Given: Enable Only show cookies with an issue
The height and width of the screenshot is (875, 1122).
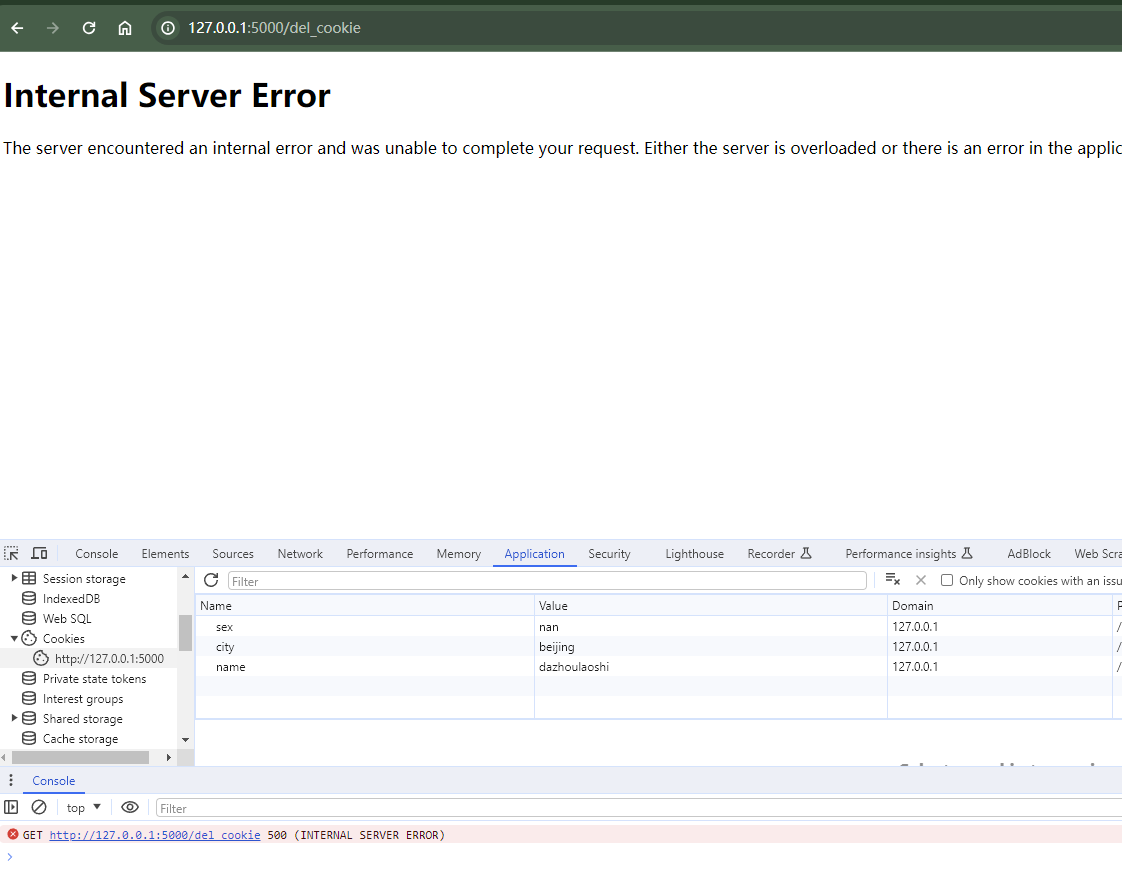Looking at the screenshot, I should (947, 580).
